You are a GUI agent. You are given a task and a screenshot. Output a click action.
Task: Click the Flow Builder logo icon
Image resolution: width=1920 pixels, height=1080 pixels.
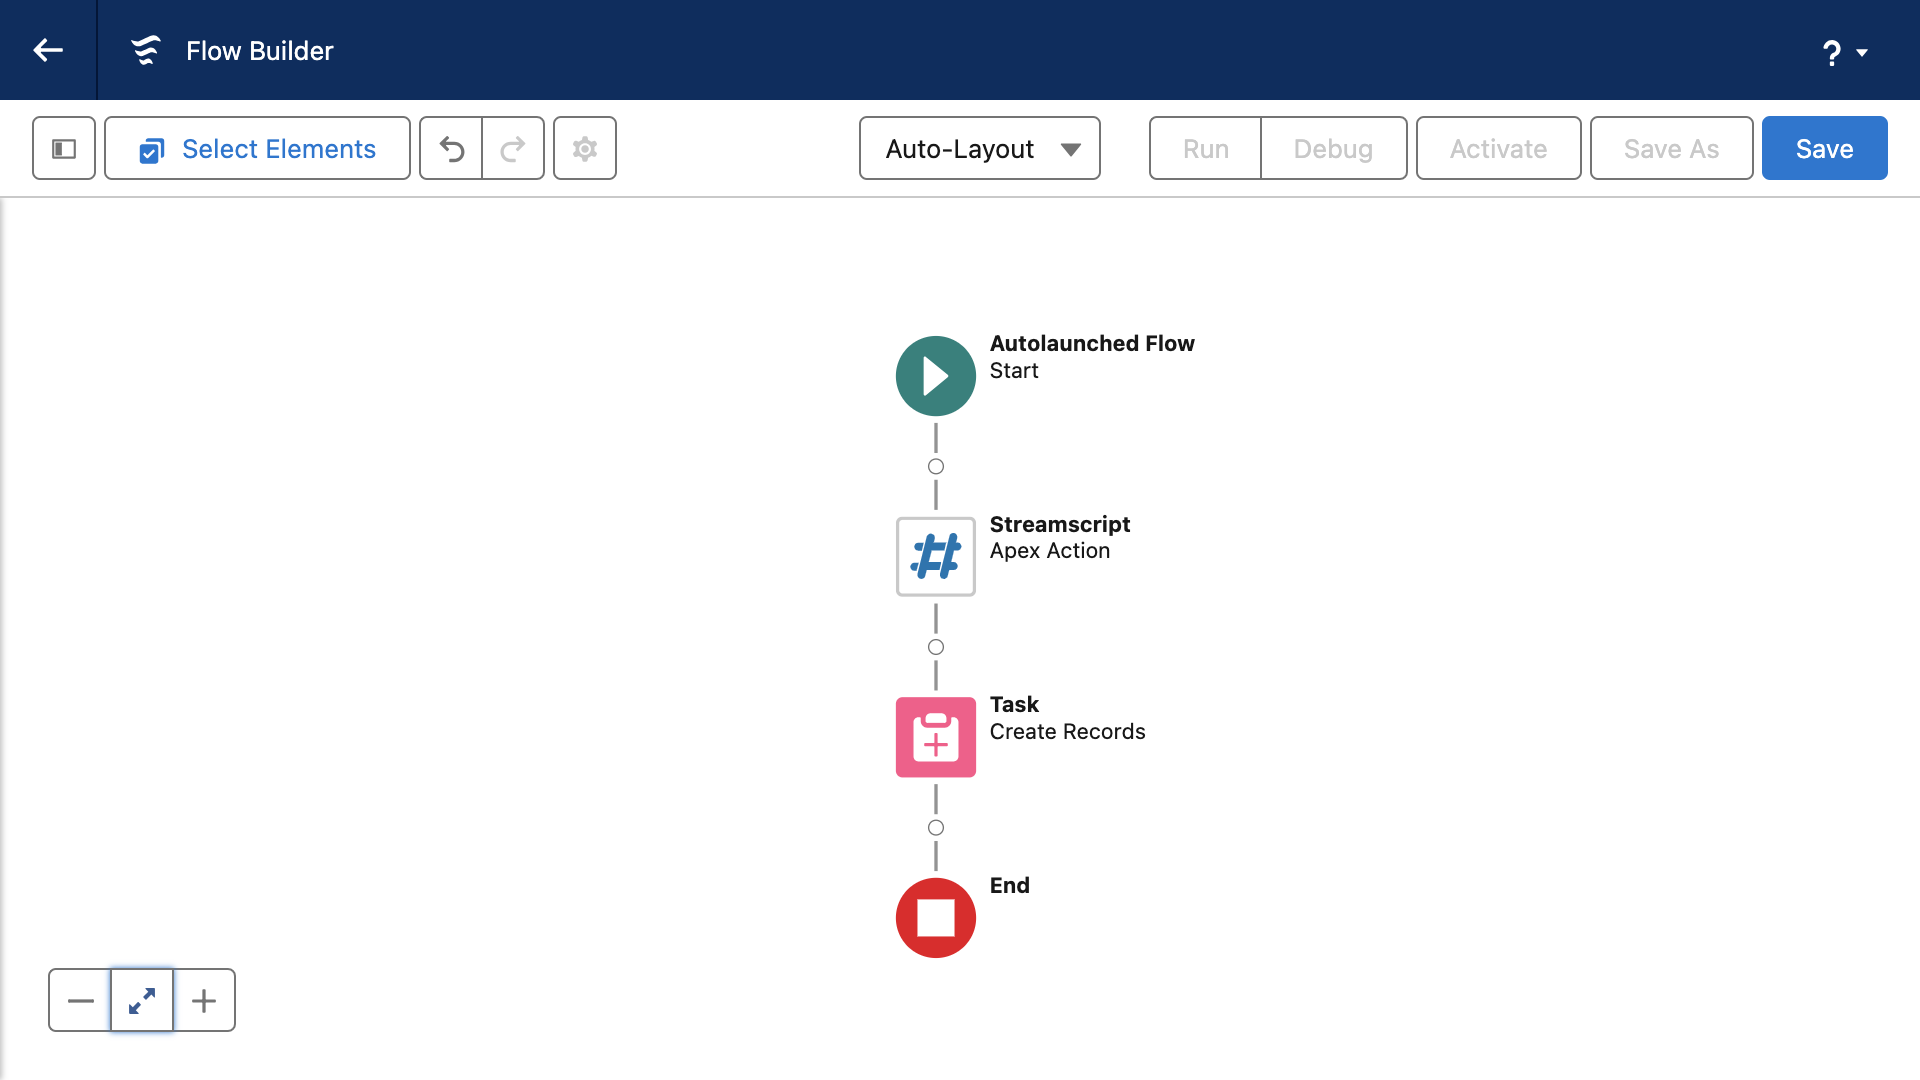(146, 50)
